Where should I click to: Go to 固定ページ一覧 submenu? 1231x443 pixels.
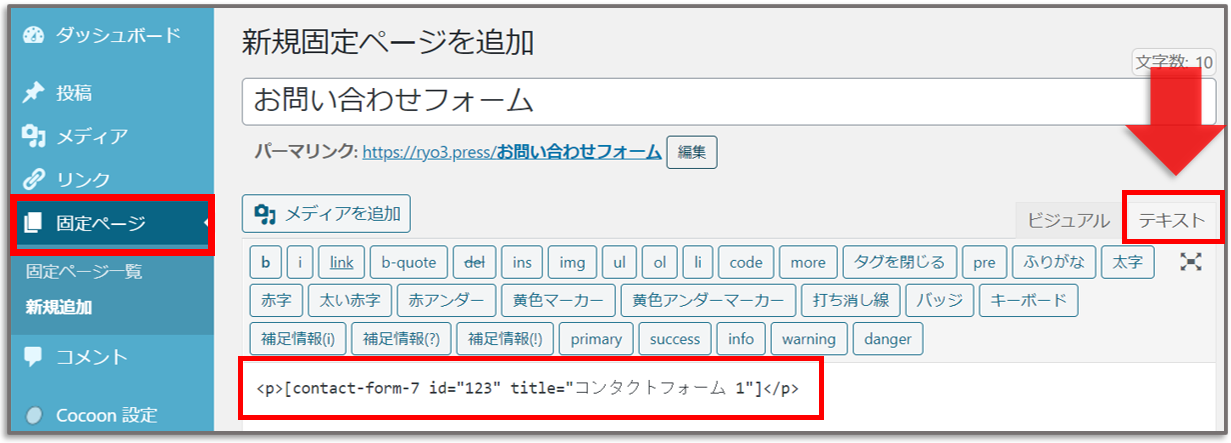tap(84, 271)
